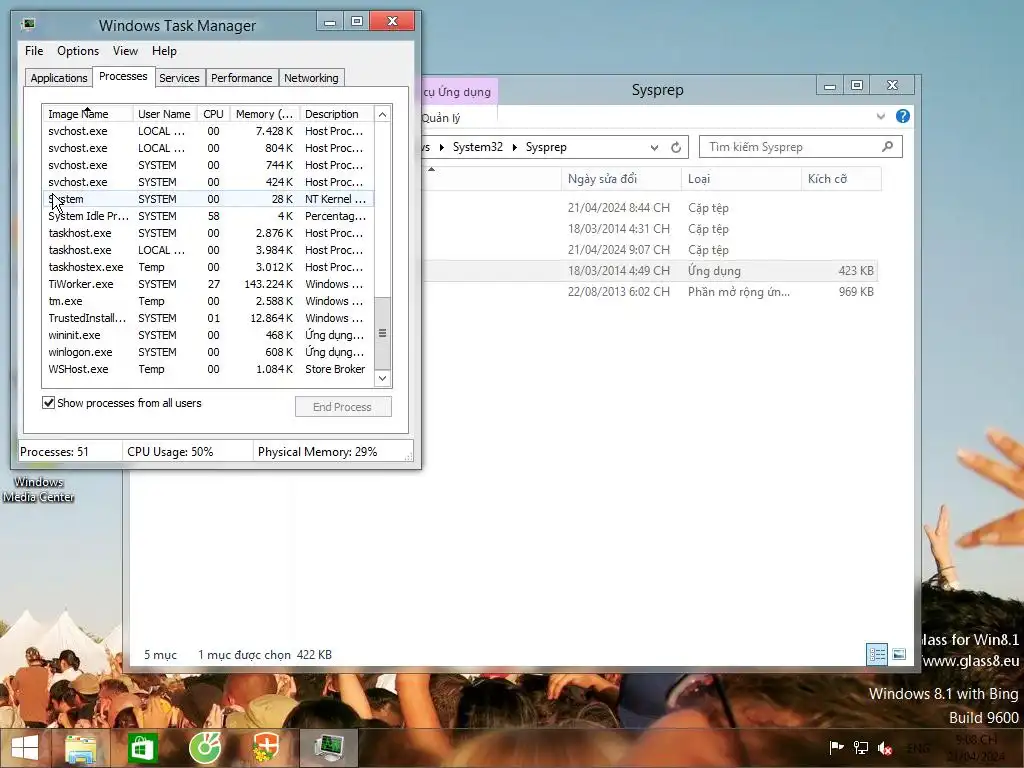The image size is (1024, 768).
Task: Sort Sysprep files by Loại column
Action: point(741,179)
